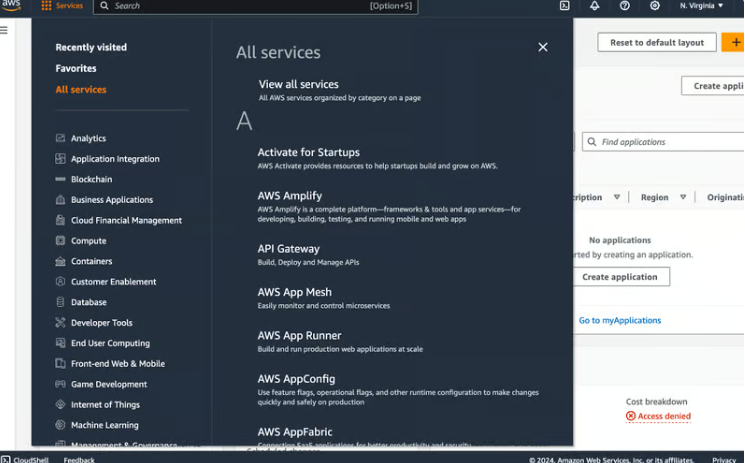Open the Machine Learning category label
745x463 pixels.
point(105,424)
